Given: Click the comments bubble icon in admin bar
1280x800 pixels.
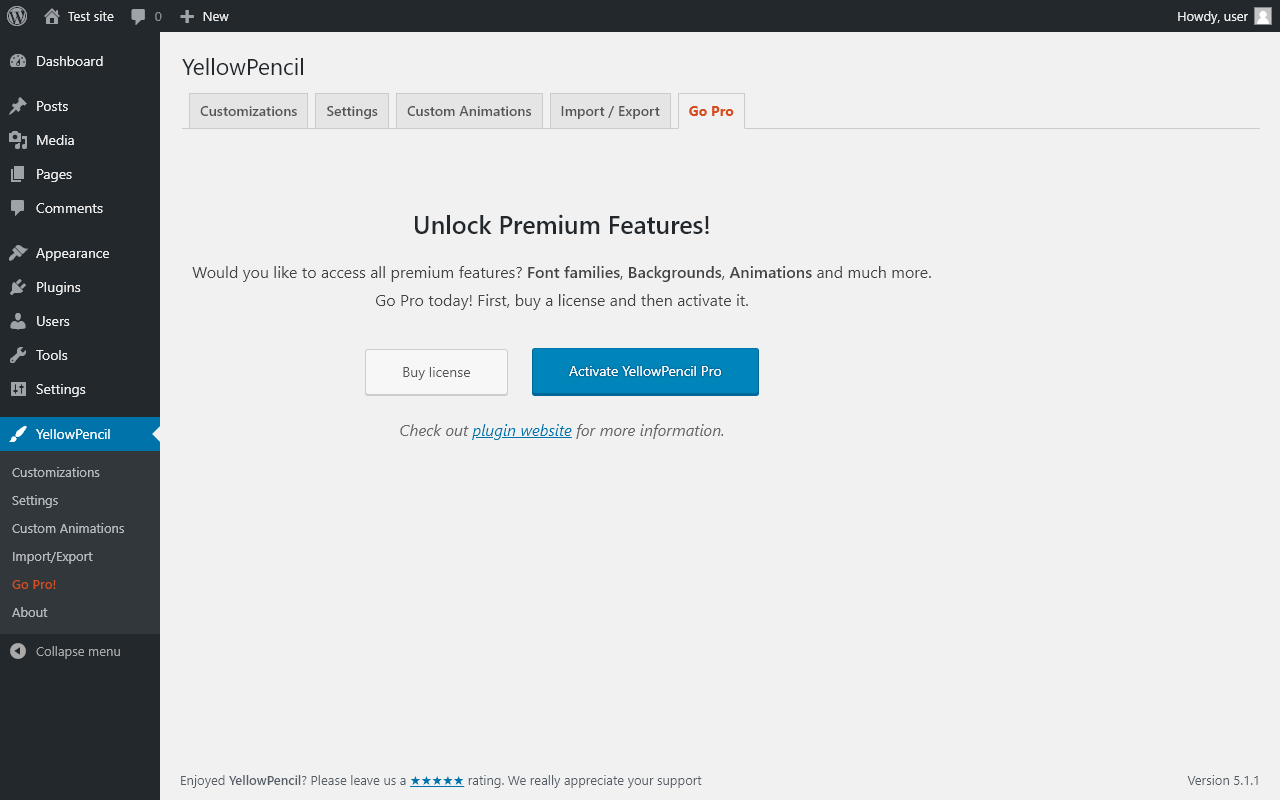Looking at the screenshot, I should (x=139, y=16).
